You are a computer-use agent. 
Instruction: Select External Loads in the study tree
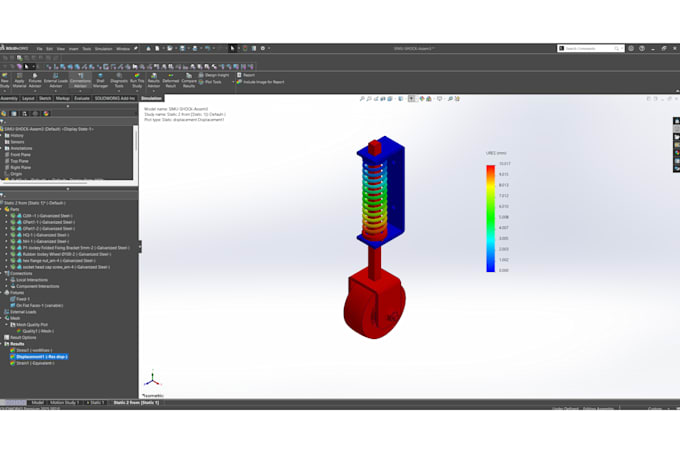click(20, 312)
